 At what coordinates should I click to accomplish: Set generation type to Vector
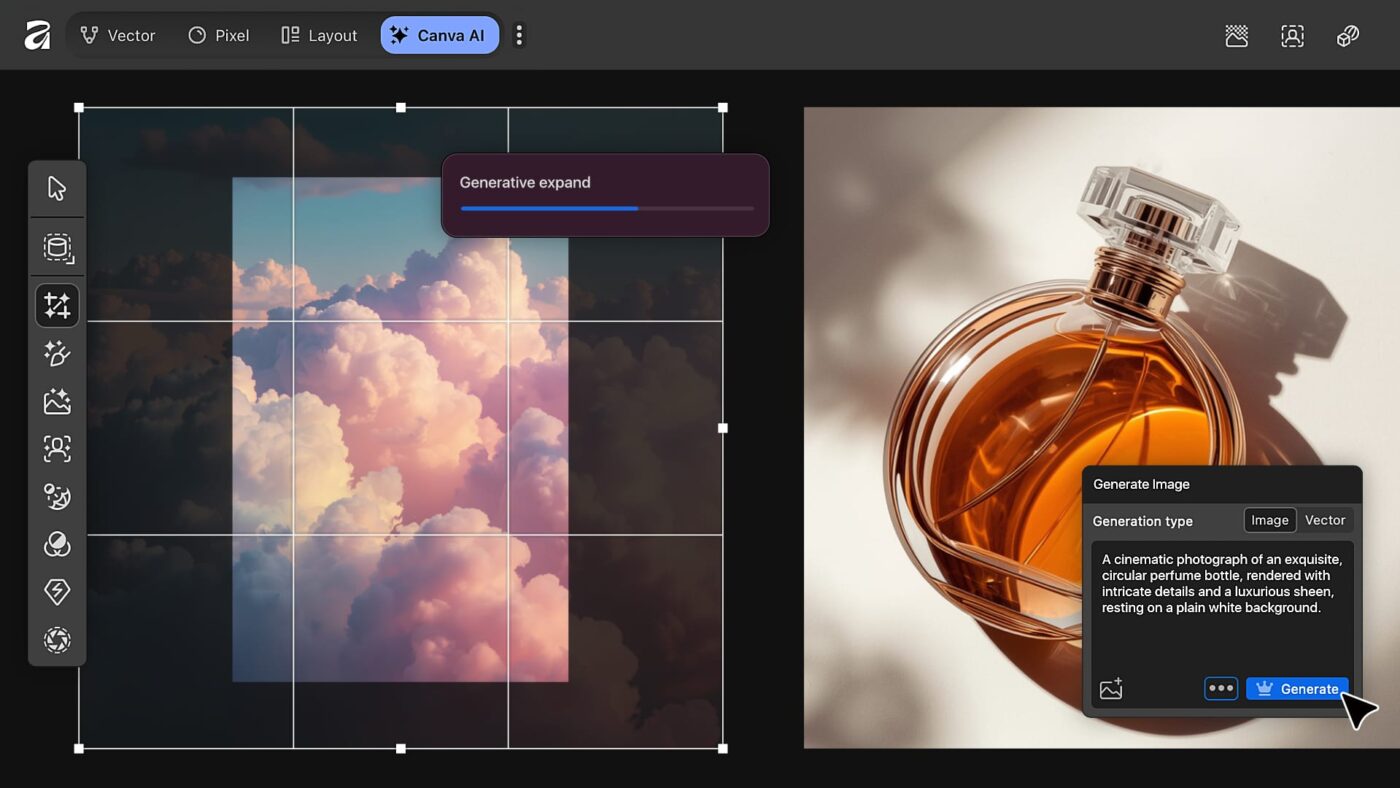click(1325, 520)
